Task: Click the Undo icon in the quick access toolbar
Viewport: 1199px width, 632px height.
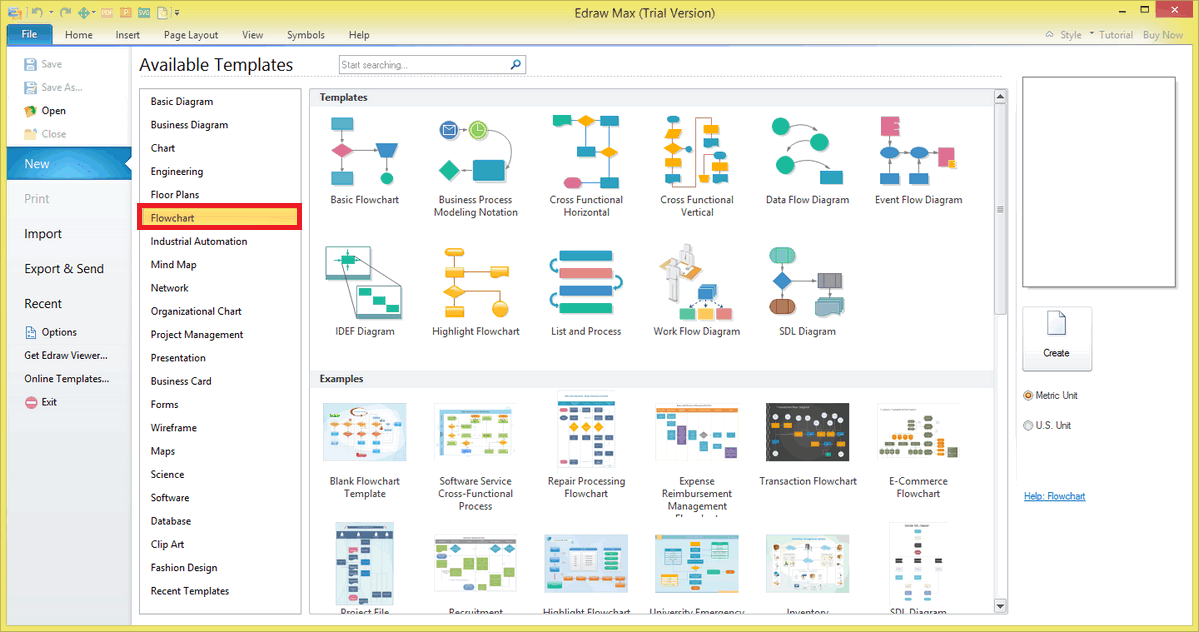Action: (x=37, y=12)
